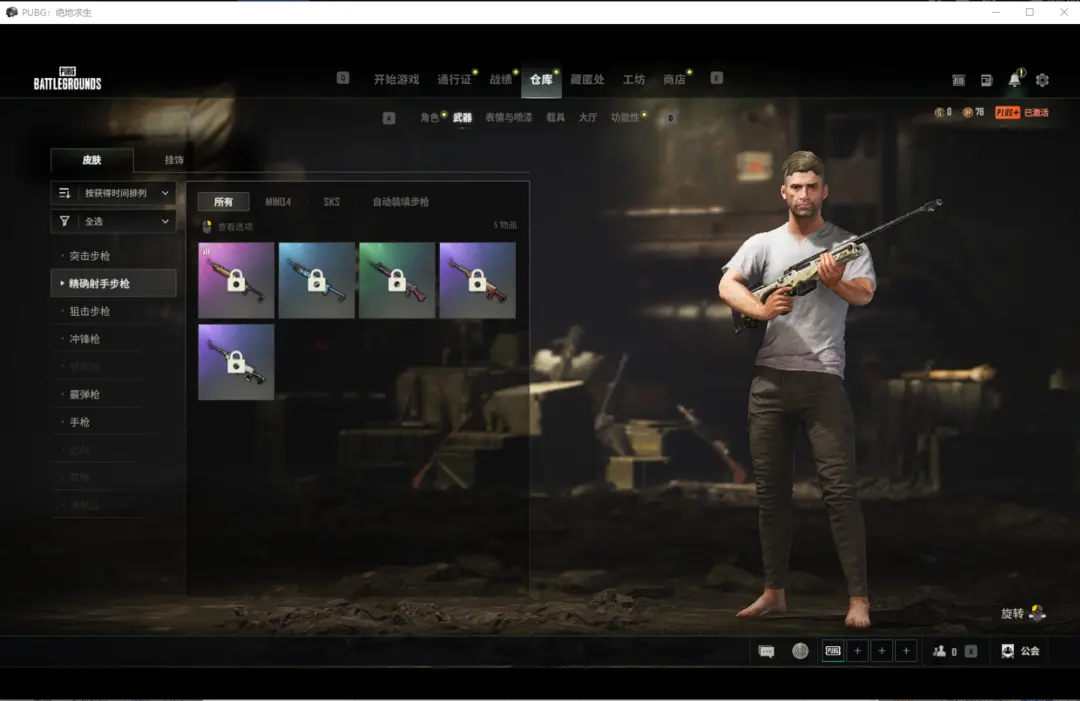
Task: Switch to 表情与喷漆 sub-tab
Action: tap(508, 118)
